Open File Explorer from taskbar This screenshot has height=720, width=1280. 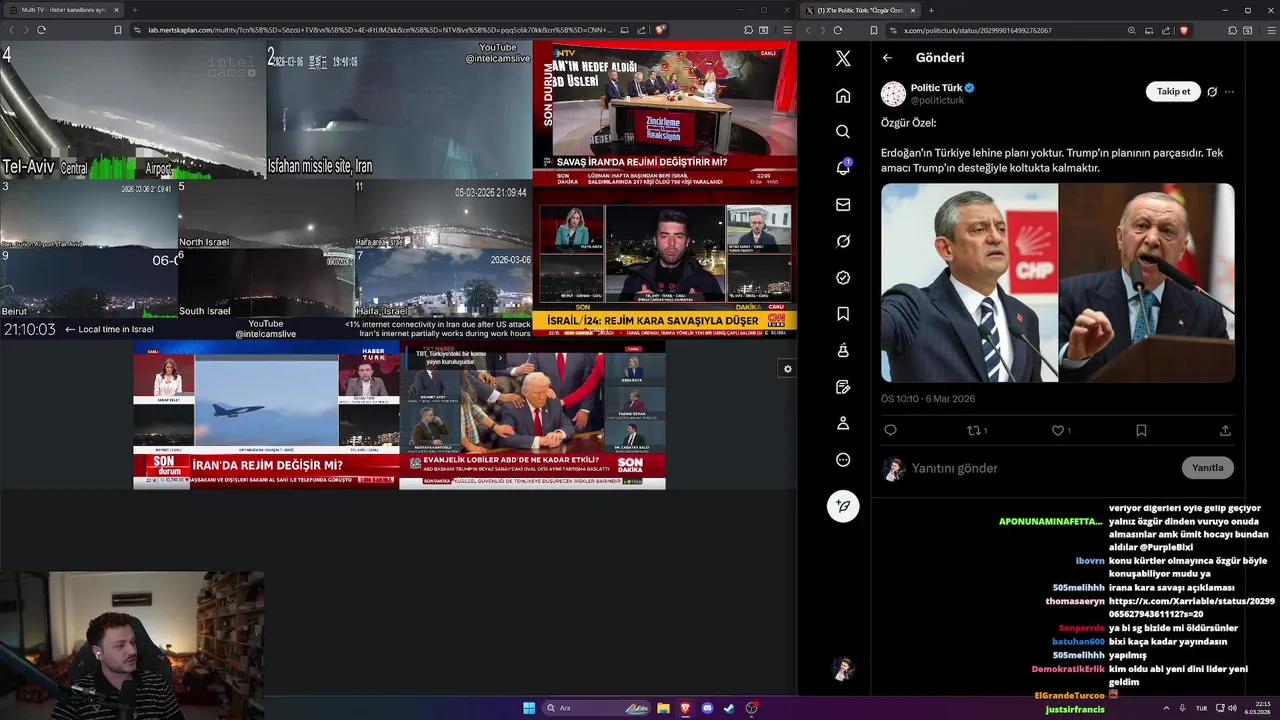tap(663, 708)
